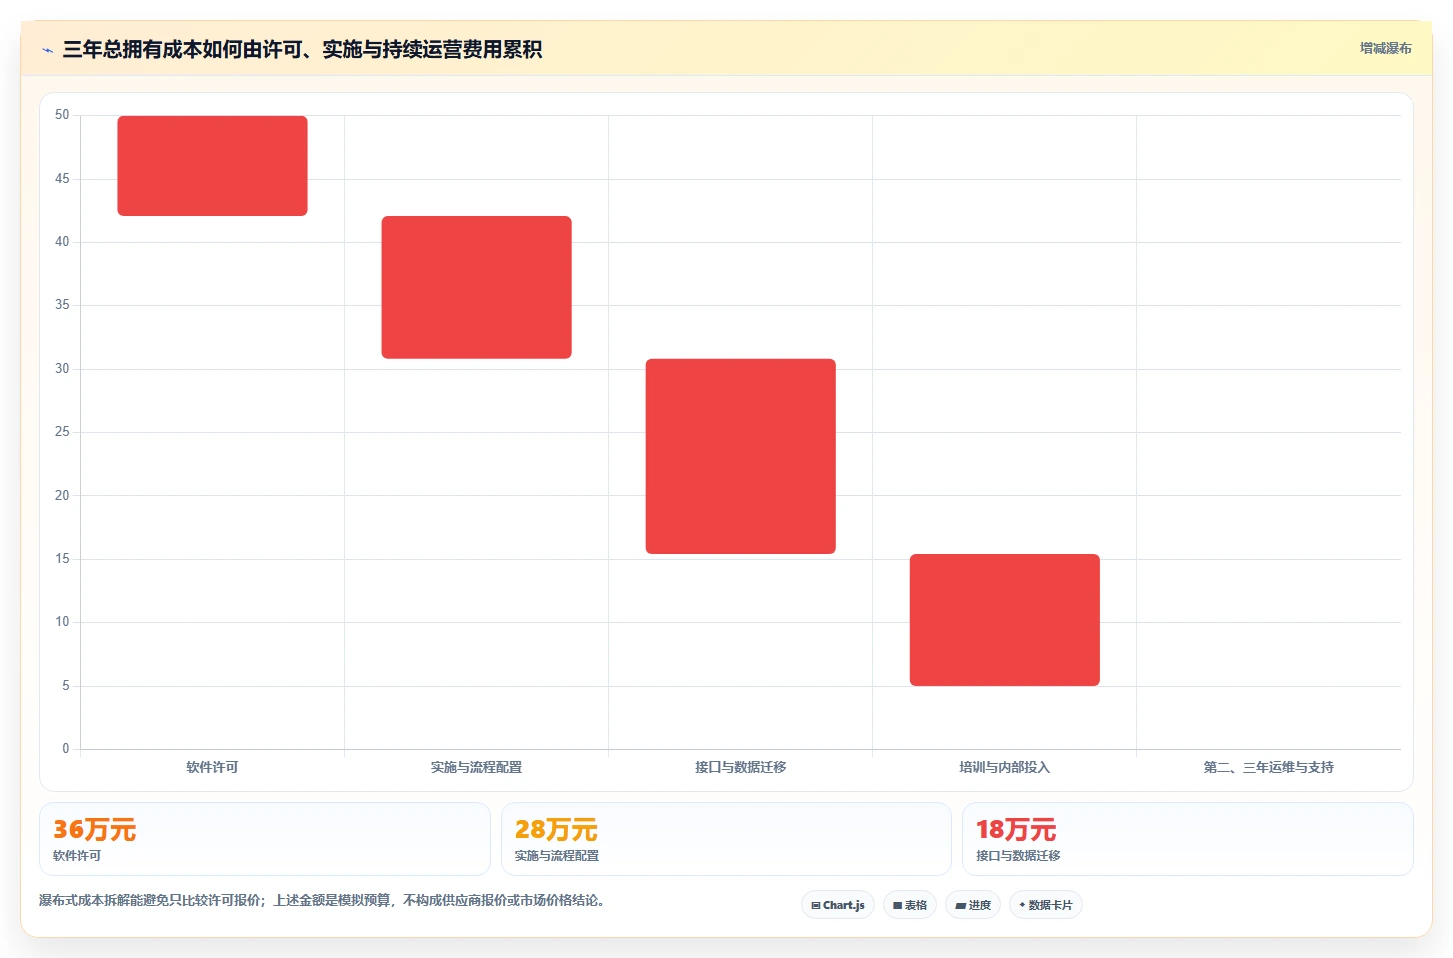Click the 增减瀑布 label in header
This screenshot has width=1453, height=958.
click(1385, 48)
